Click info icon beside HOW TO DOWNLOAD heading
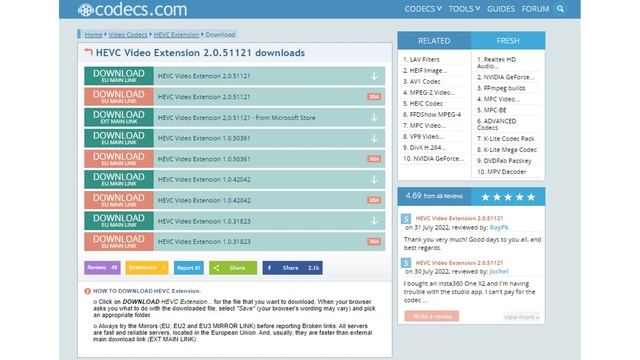Image resolution: width=640 pixels, height=360 pixels. 87,291
